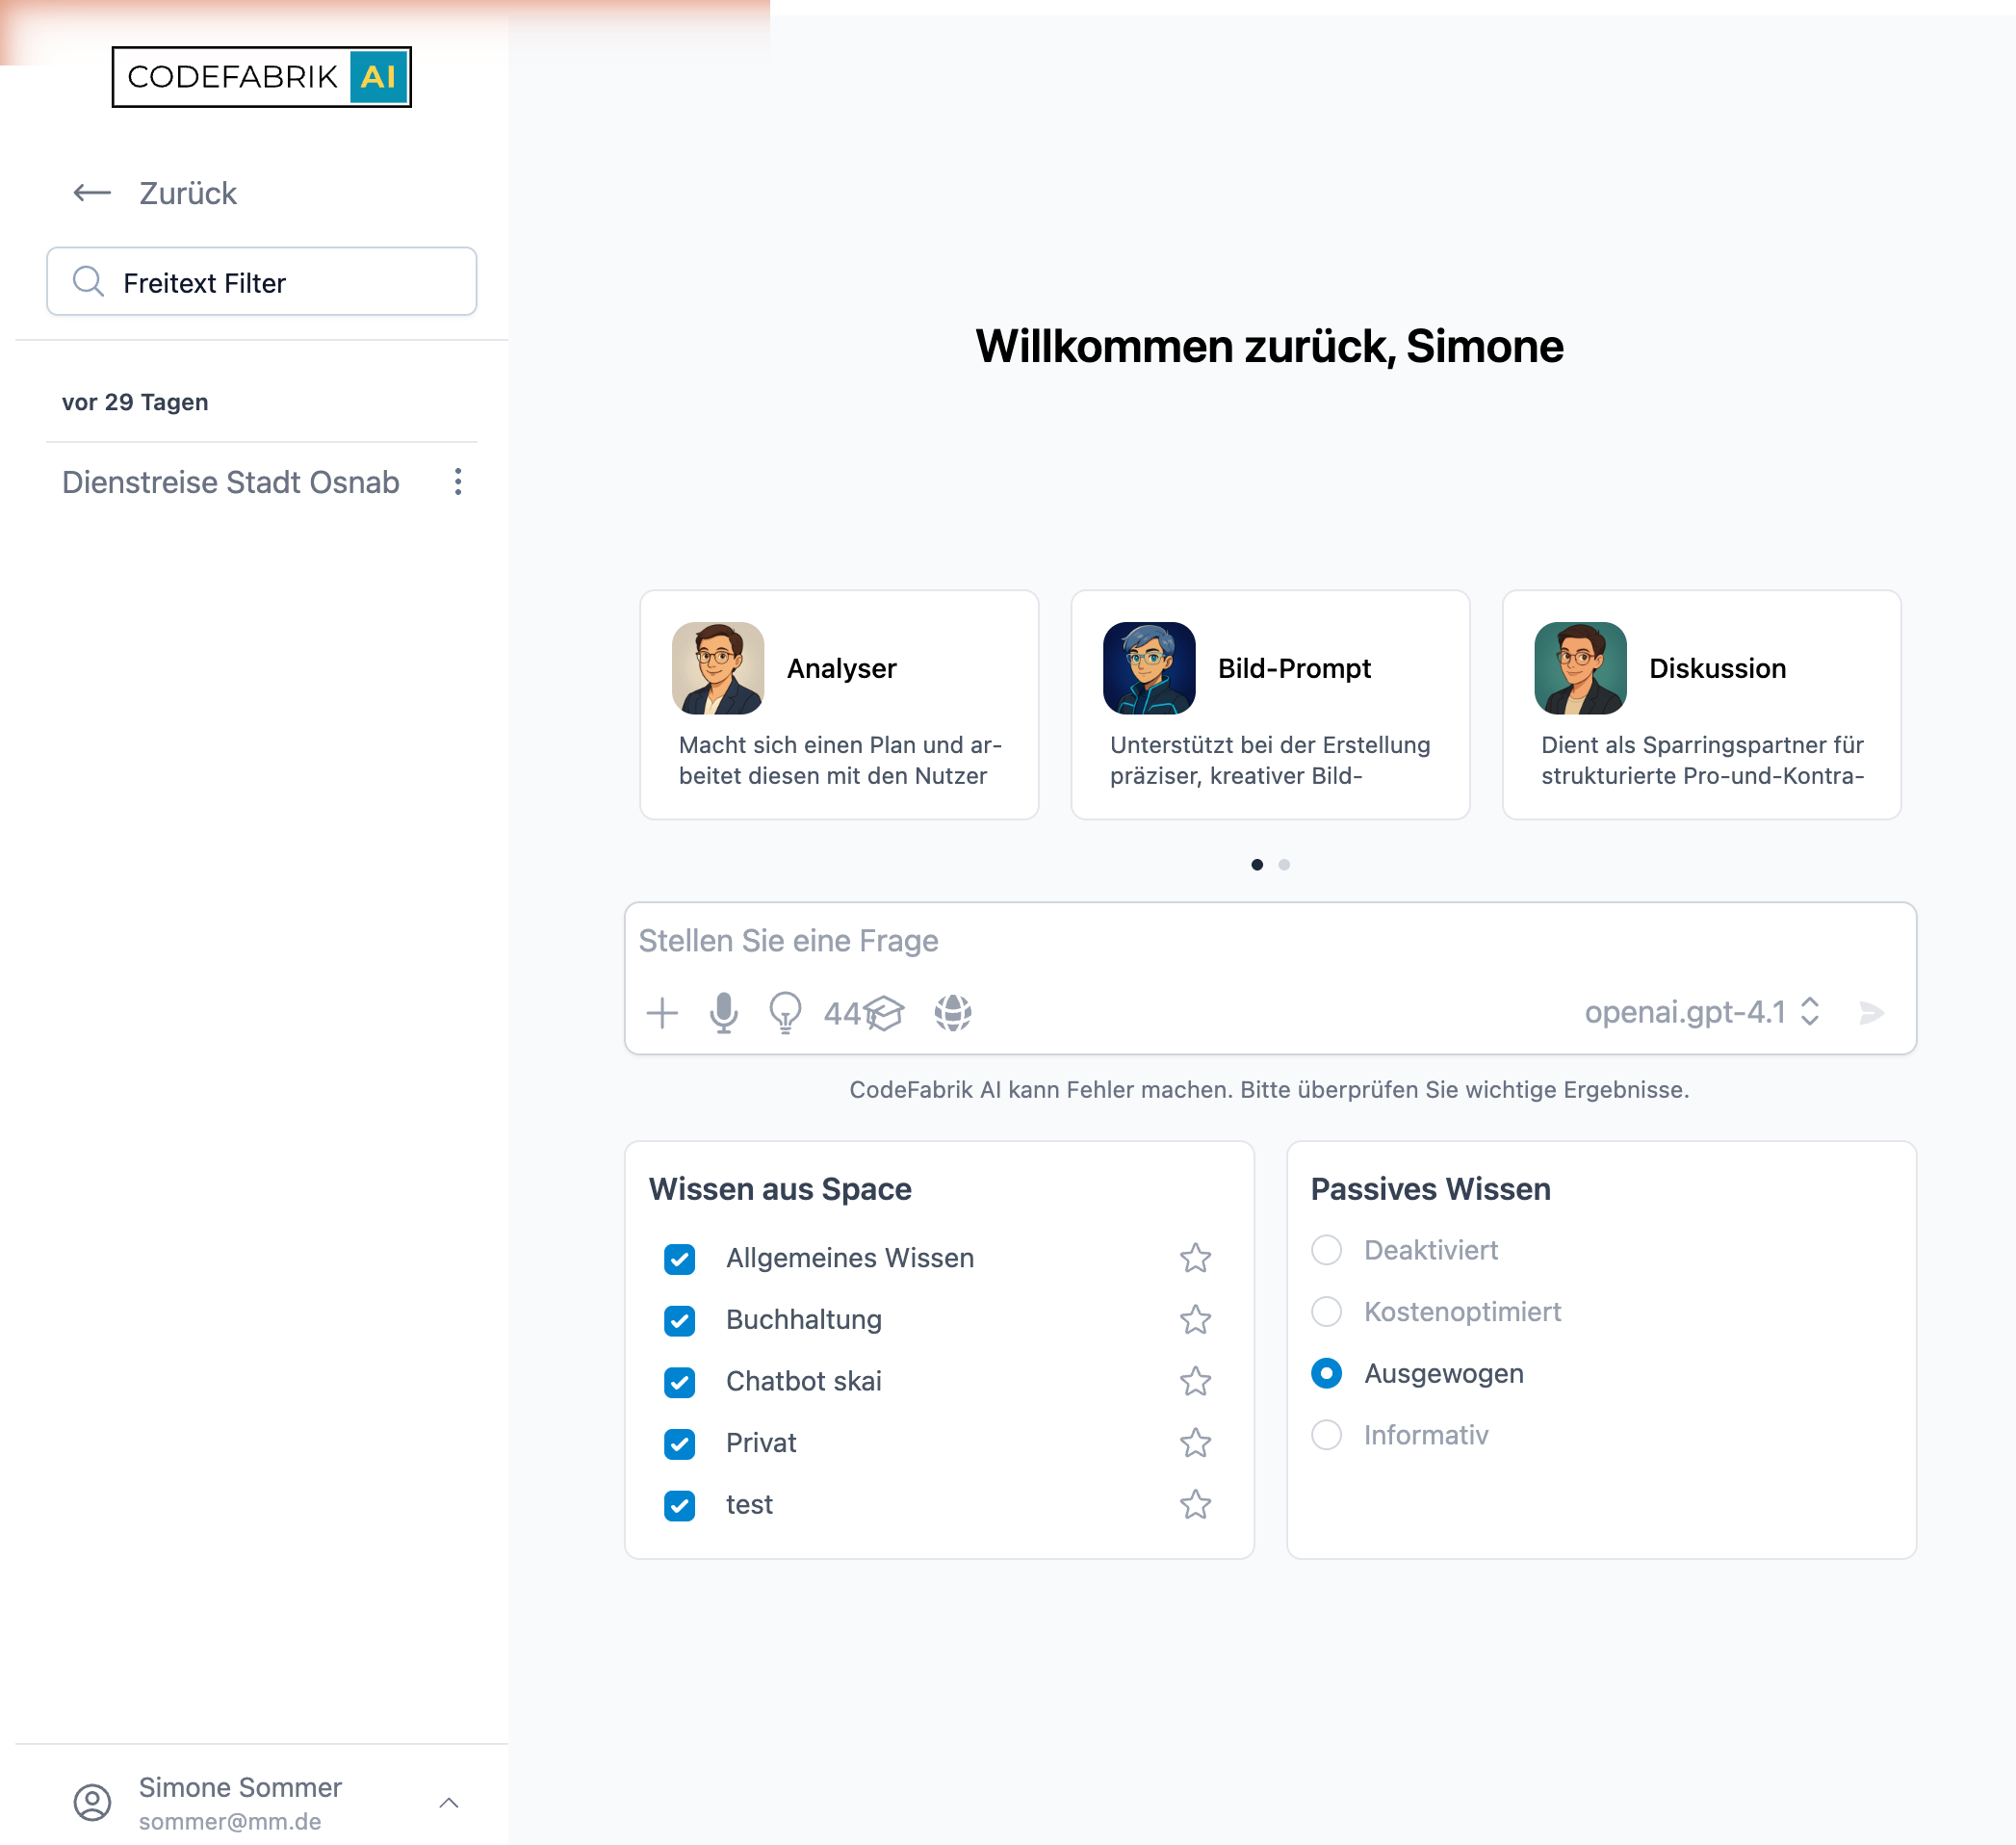Click the send message arrow icon
This screenshot has width=2016, height=1845.
tap(1872, 1013)
